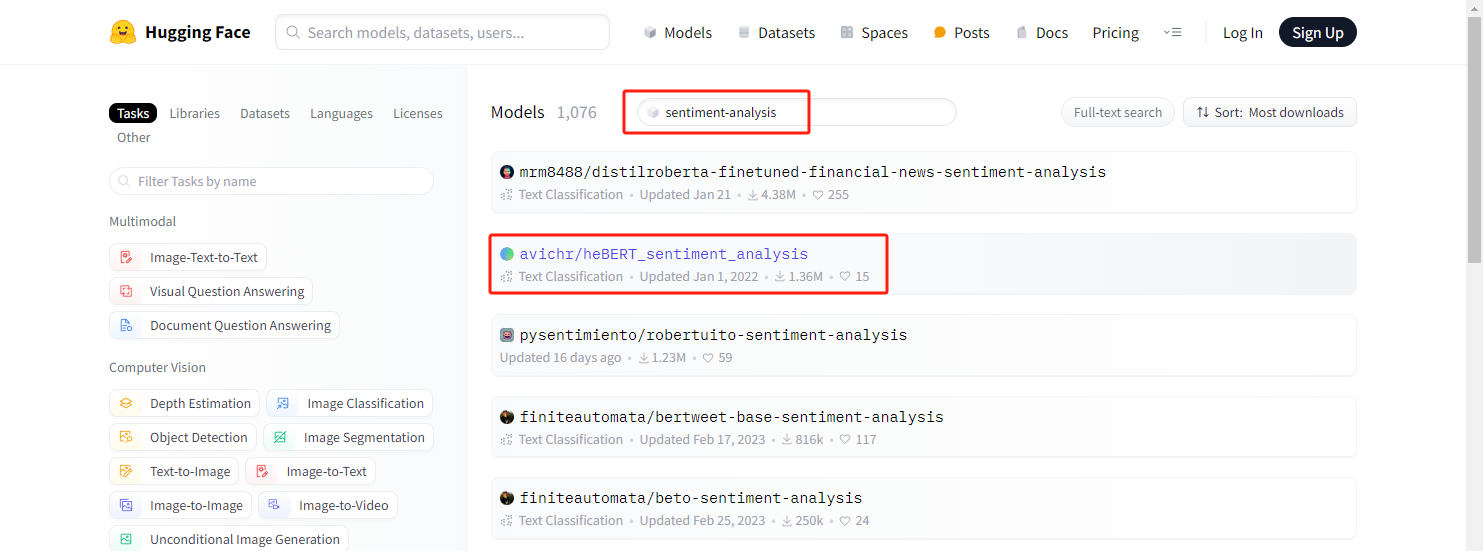Click the Image Segmentation task icon

[280, 437]
